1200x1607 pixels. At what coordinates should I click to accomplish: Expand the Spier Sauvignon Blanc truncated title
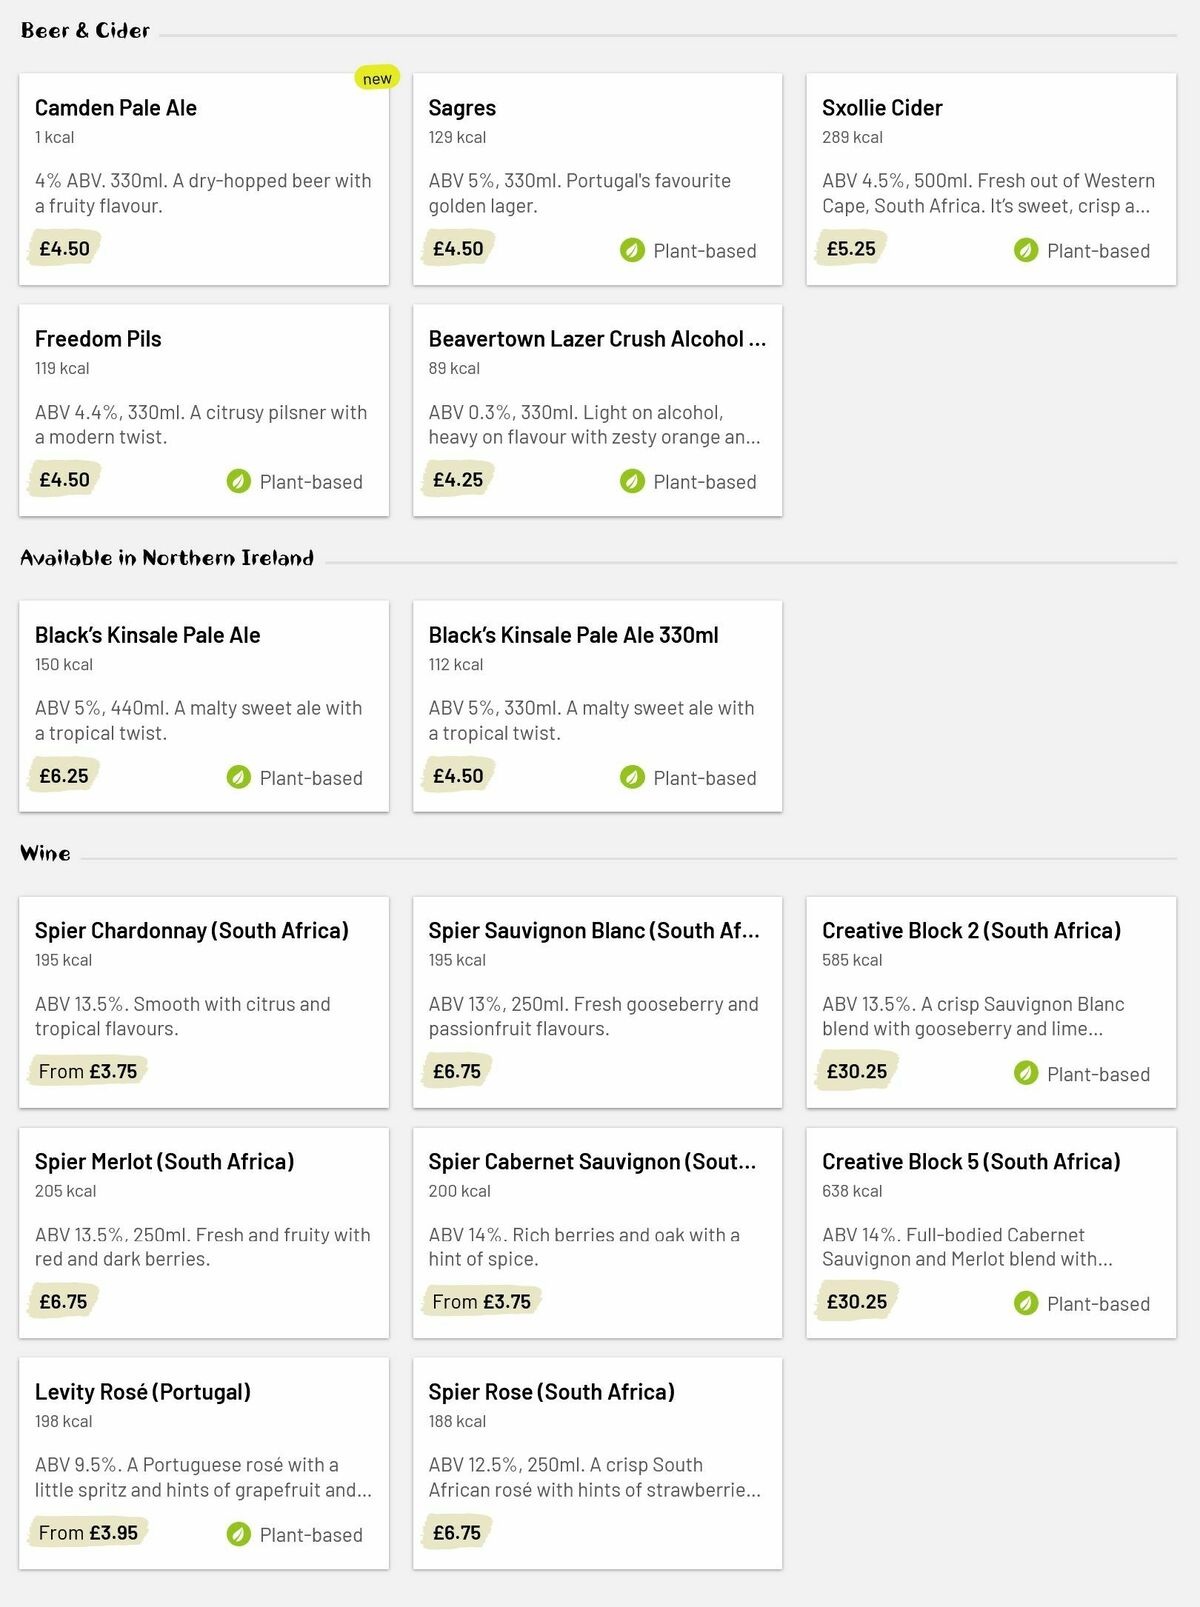point(593,930)
